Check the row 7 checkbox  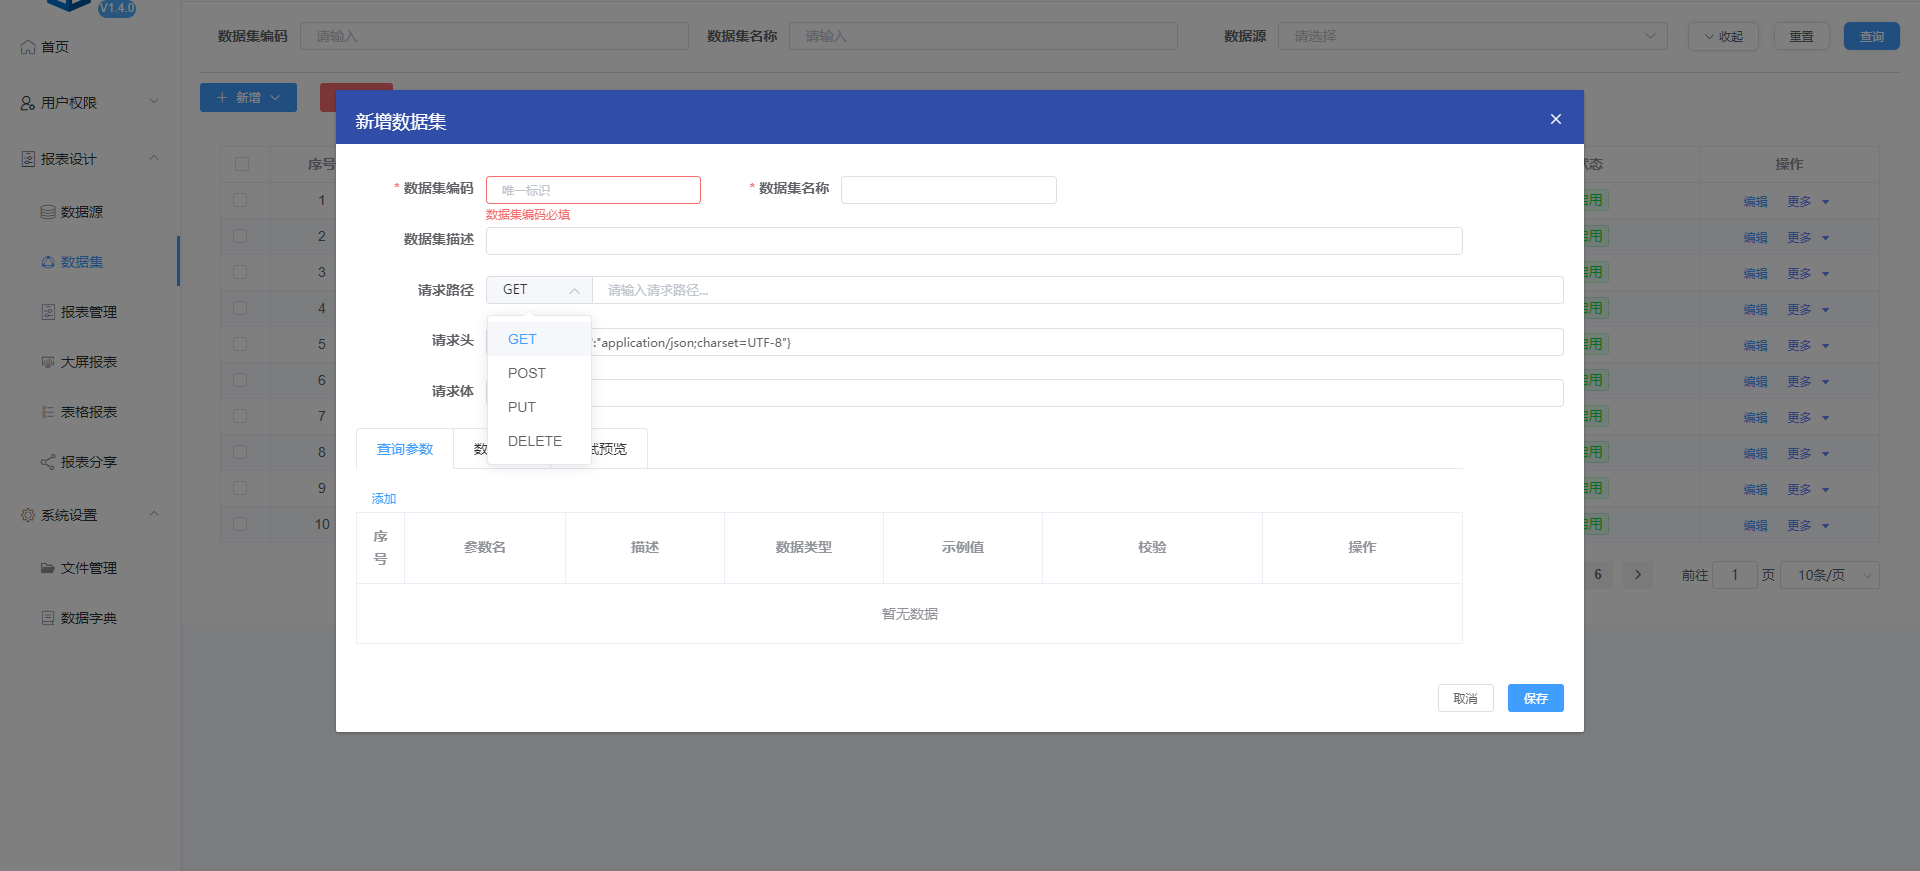coord(240,416)
